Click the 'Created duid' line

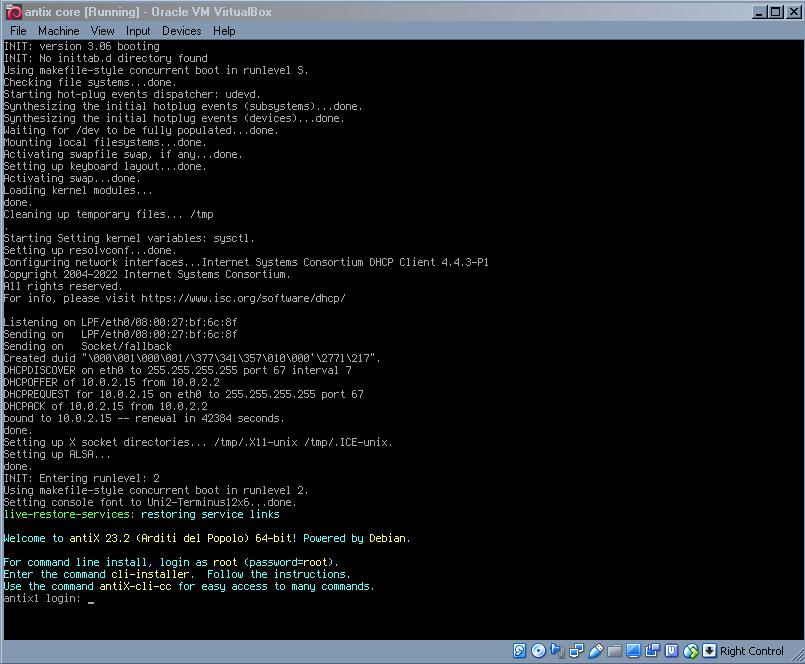coord(191,358)
